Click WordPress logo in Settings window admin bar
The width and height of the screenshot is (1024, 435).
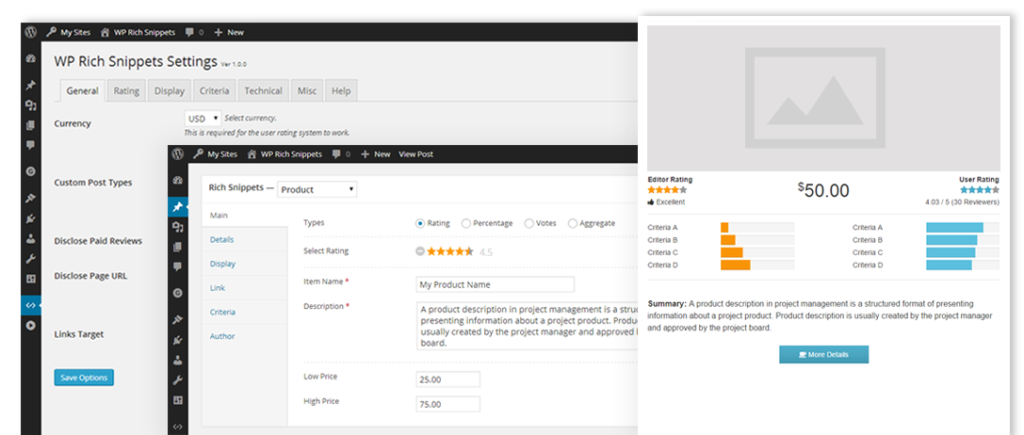click(x=31, y=32)
